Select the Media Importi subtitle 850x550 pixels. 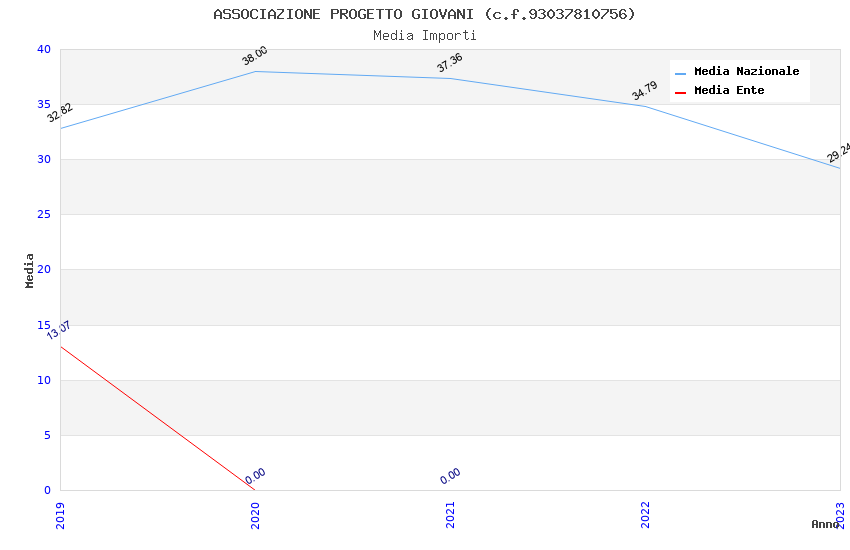[x=424, y=35]
